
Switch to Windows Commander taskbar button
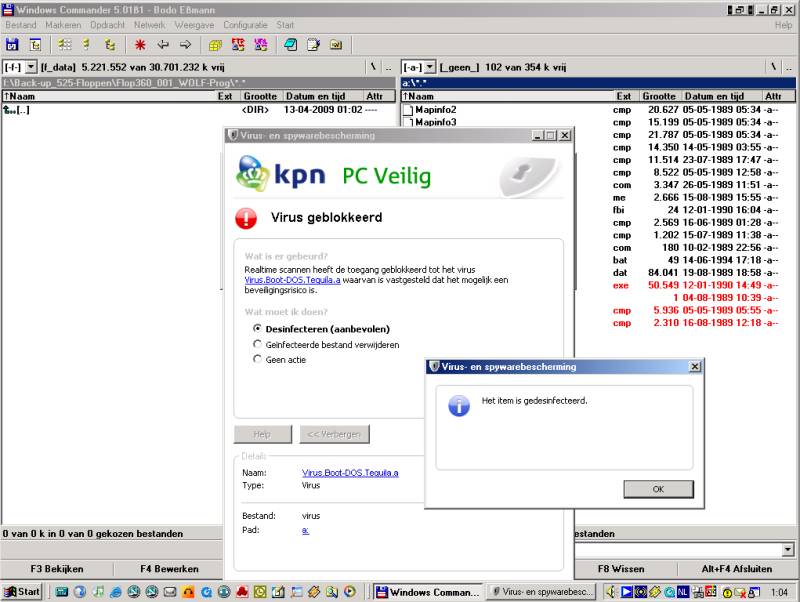[x=428, y=592]
